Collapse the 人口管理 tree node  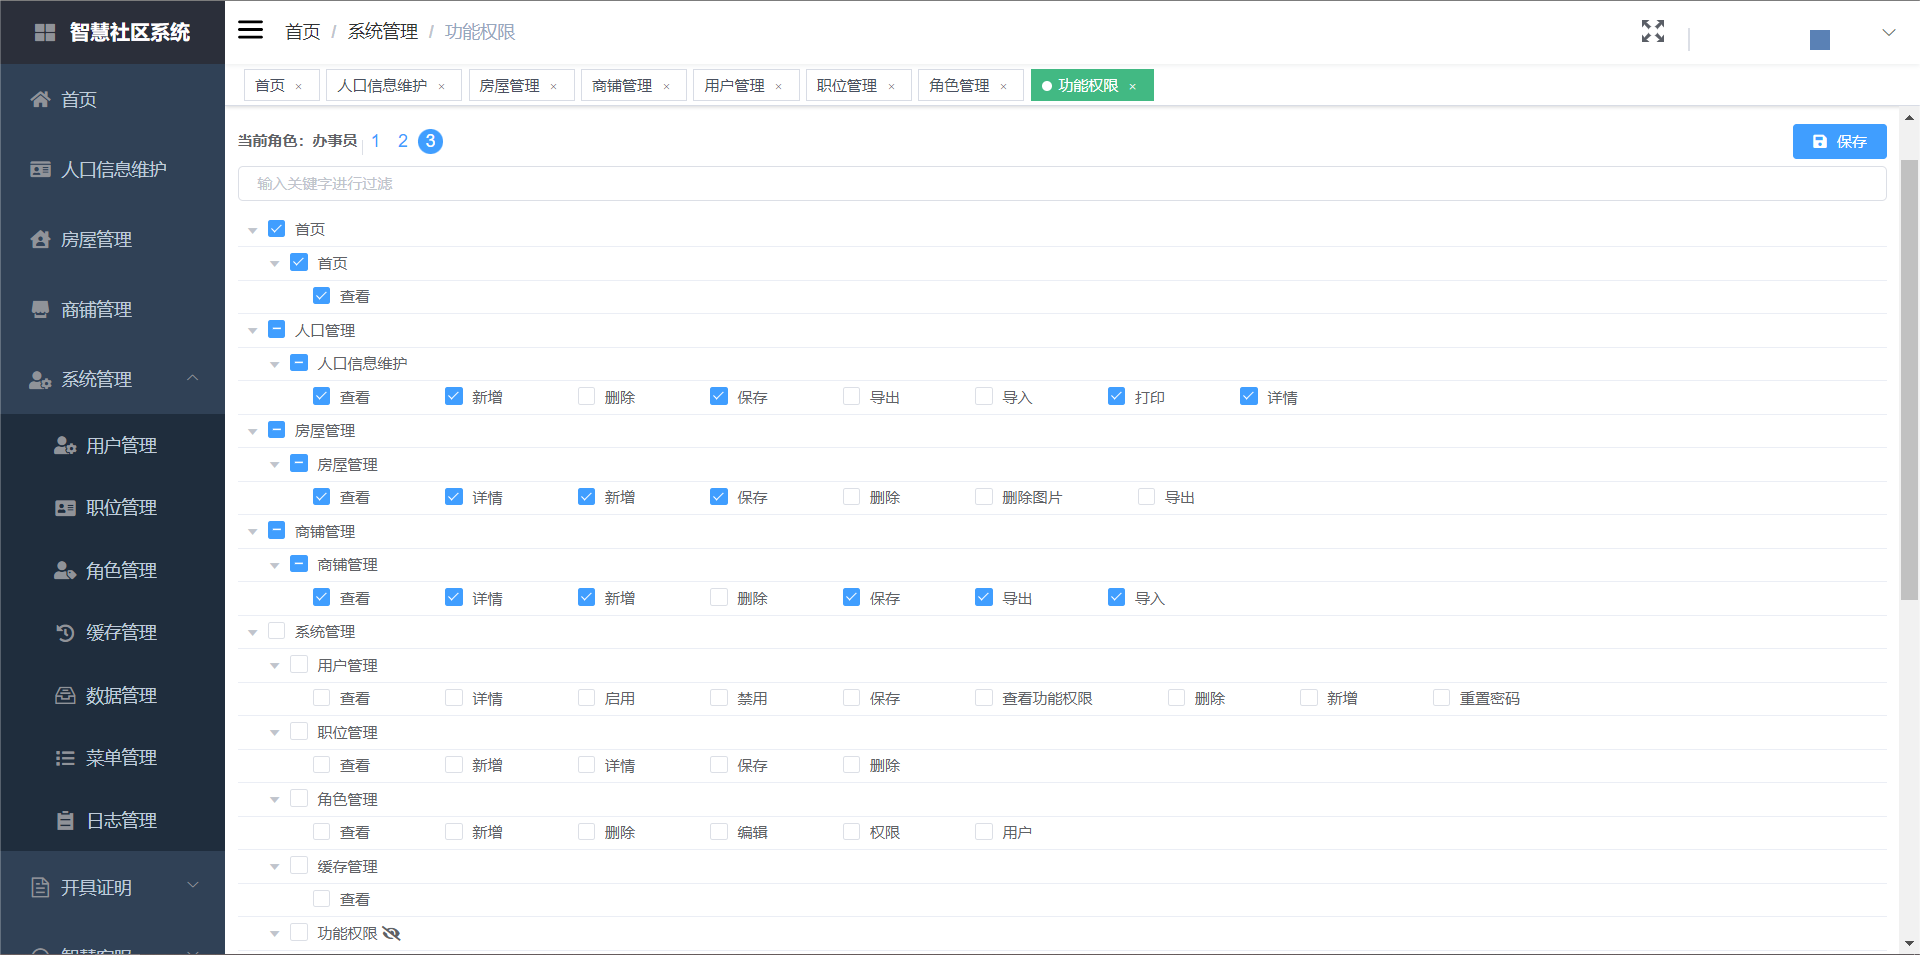click(252, 331)
